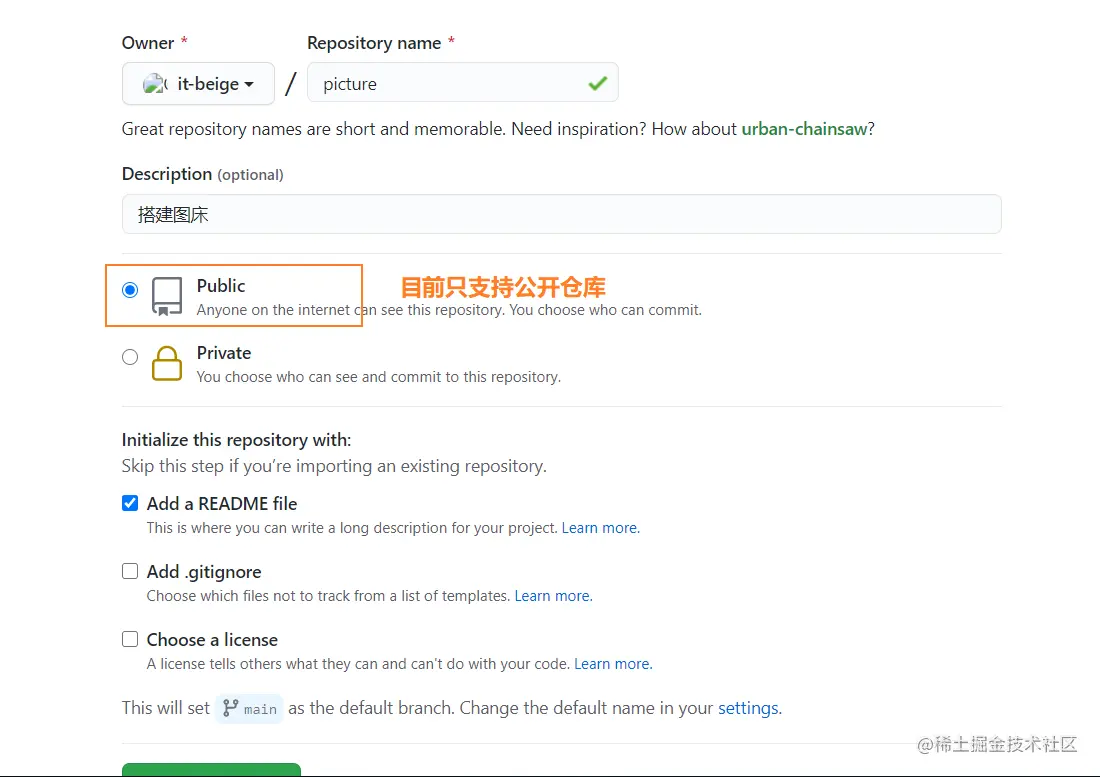The width and height of the screenshot is (1100, 777).
Task: Click the green button cut off at the bottom of the form
Action: 211,769
